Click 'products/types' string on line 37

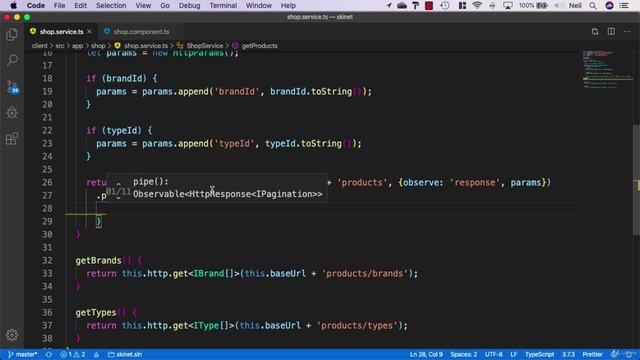click(x=358, y=326)
